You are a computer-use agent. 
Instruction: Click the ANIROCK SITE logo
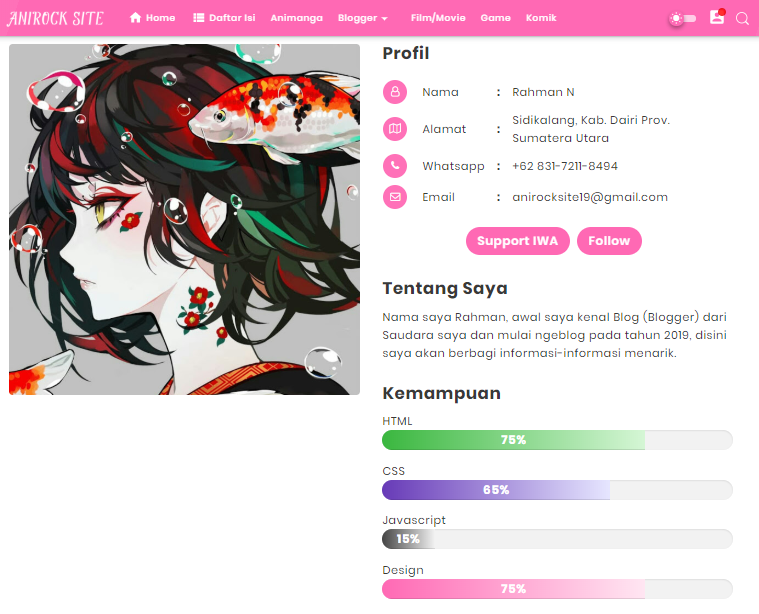(55, 18)
